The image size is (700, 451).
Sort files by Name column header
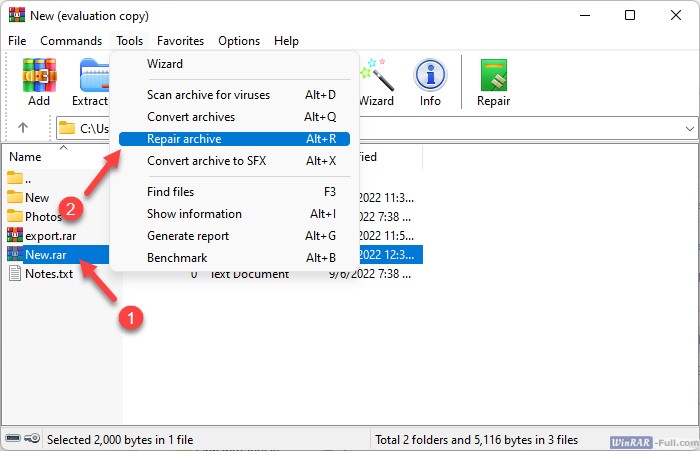26,157
